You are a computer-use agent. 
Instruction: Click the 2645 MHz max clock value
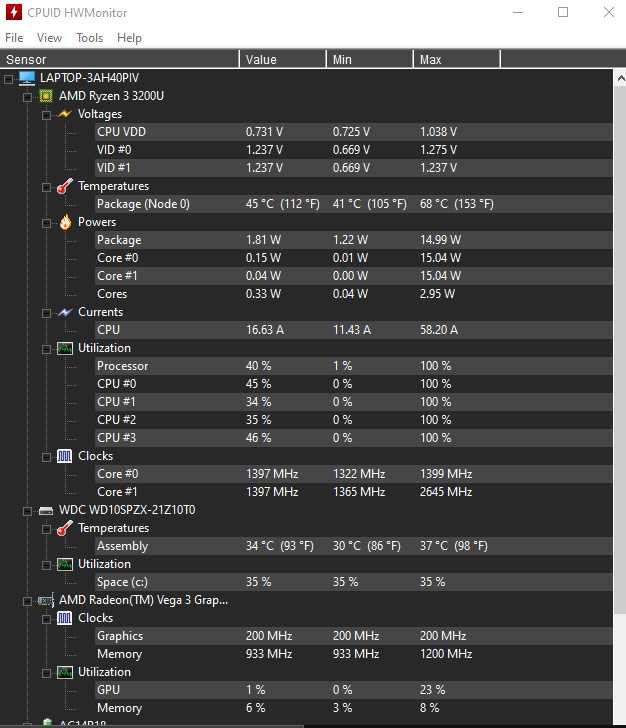(x=446, y=492)
